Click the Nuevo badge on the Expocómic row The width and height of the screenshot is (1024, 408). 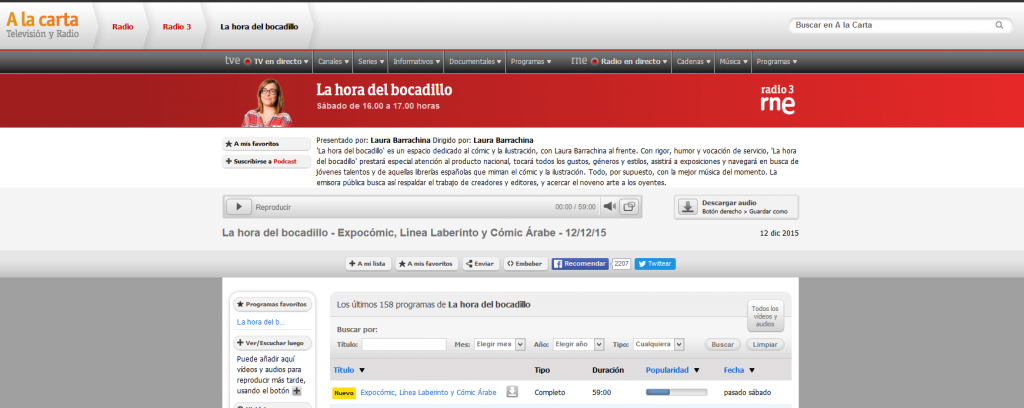tap(344, 393)
